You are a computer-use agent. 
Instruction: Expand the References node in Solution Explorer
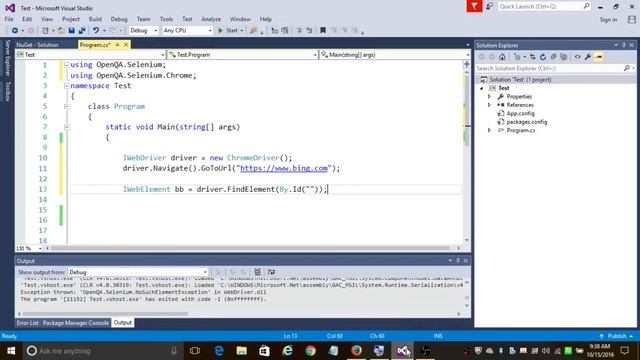[489, 105]
